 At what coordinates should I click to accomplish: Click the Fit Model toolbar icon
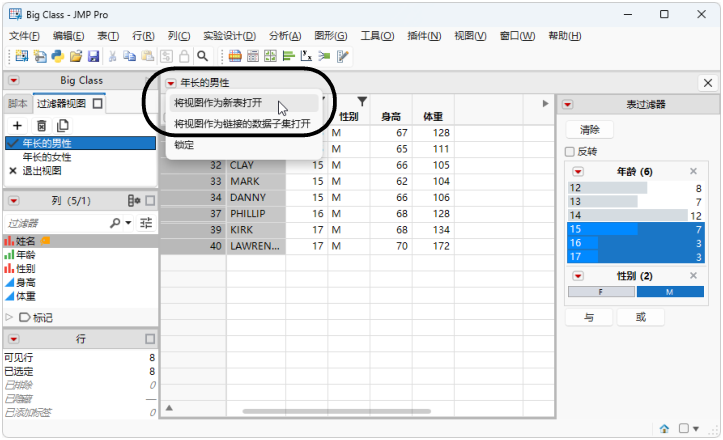tap(324, 56)
